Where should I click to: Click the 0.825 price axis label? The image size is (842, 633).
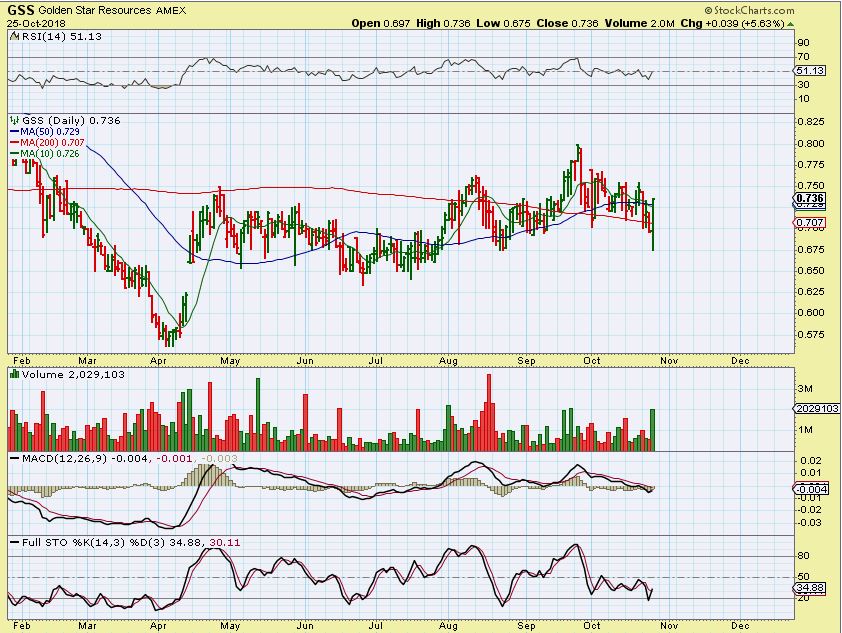(810, 122)
